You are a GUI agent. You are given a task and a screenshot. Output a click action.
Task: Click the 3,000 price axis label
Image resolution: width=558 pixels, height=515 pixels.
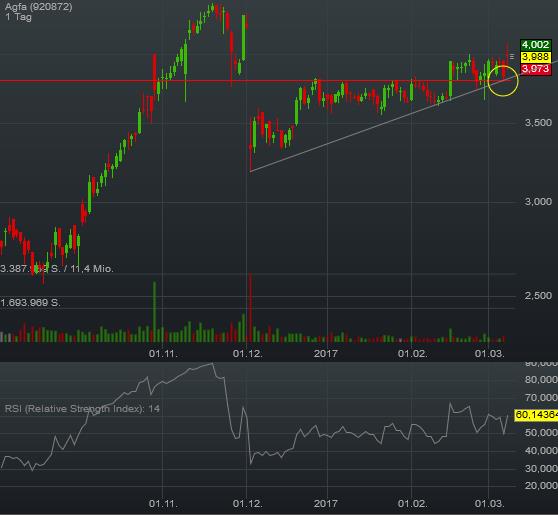point(538,202)
